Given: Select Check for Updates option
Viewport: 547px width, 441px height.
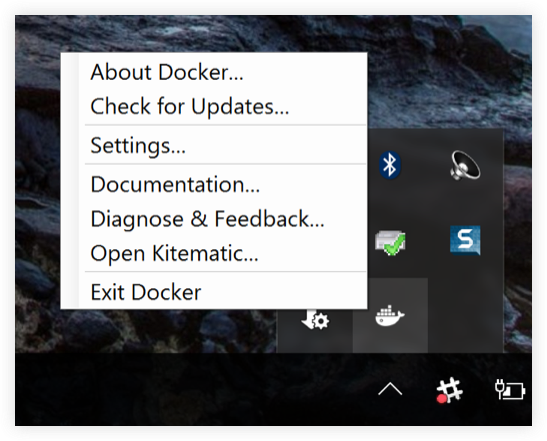Looking at the screenshot, I should (214, 106).
